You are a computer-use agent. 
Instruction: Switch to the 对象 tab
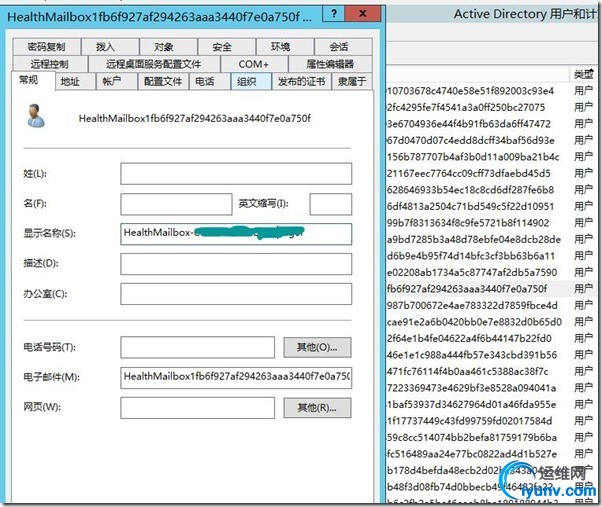tap(169, 47)
